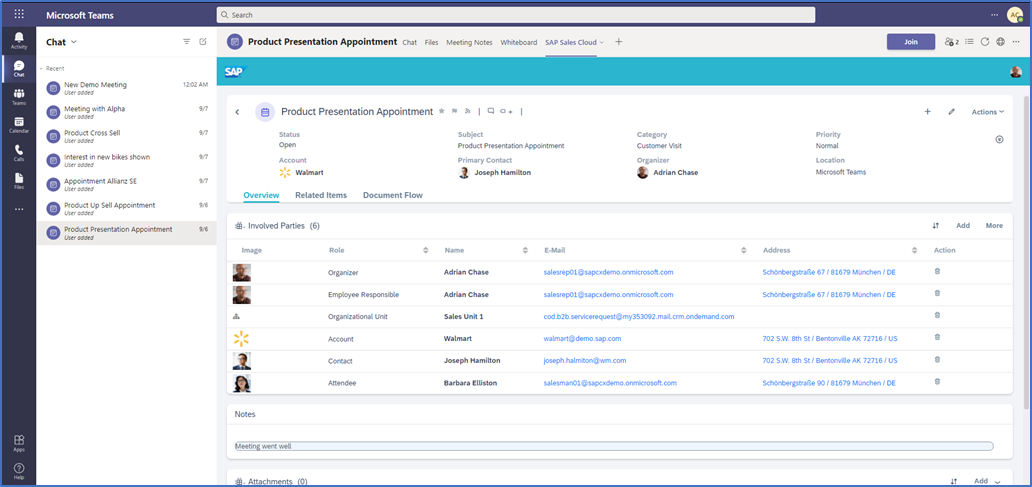Open profile avatar in Teams title bar
Image resolution: width=1032 pixels, height=487 pixels.
pos(1015,14)
